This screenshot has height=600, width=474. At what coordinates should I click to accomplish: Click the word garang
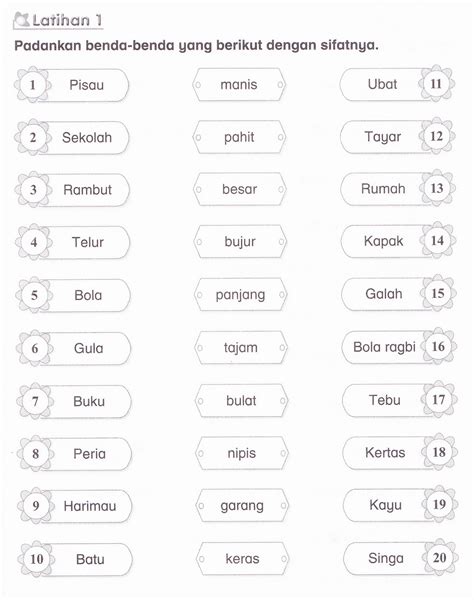(x=242, y=506)
